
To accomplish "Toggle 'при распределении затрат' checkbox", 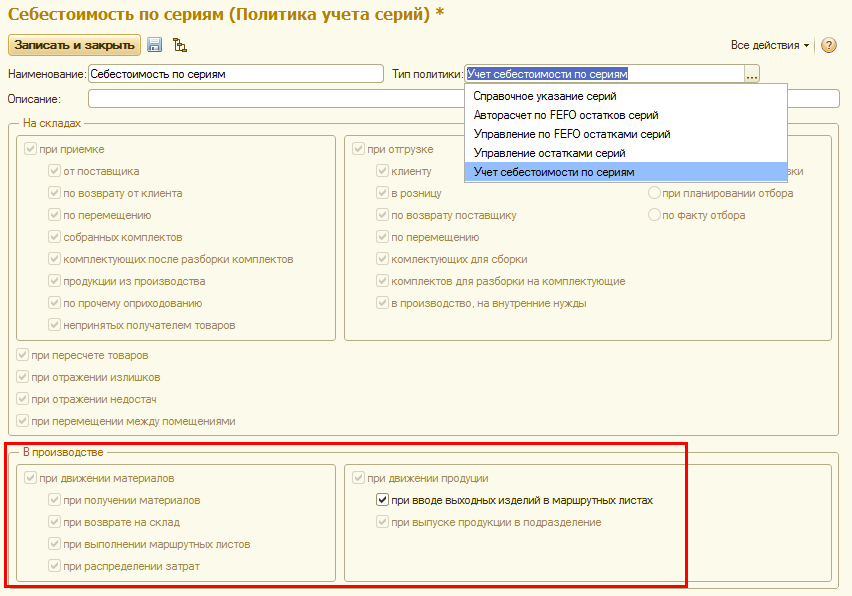I will pos(54,566).
